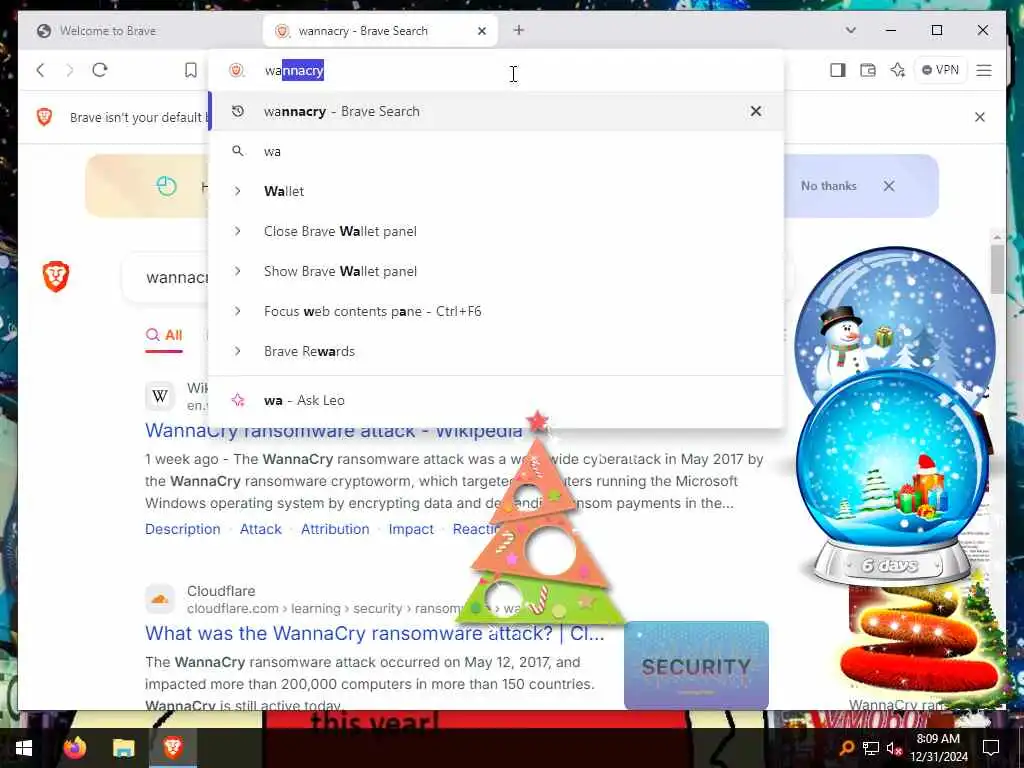
Task: Dismiss the default browser notification bar
Action: 980,117
